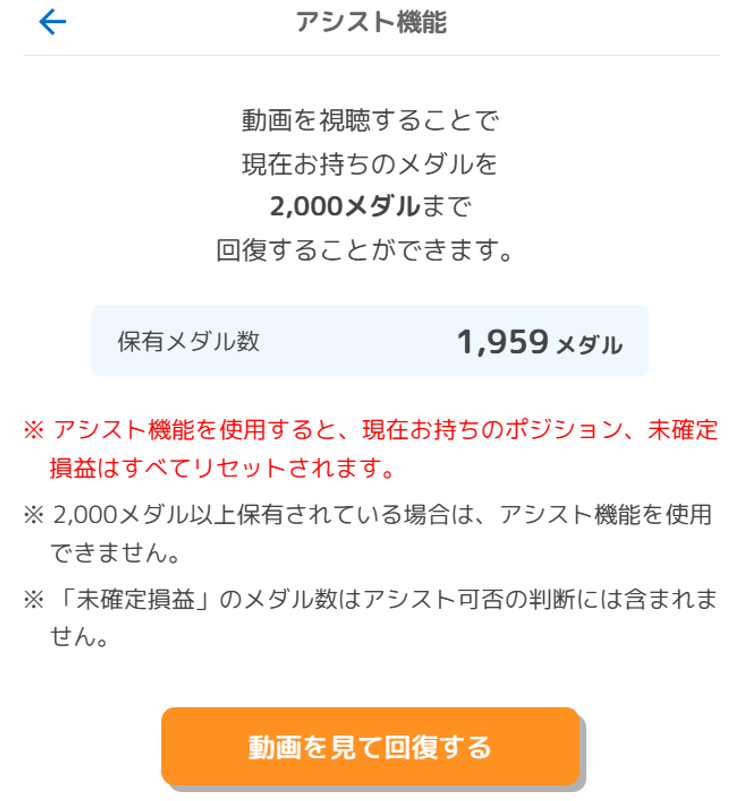
Task: Click the bold 2,000メダル text in description
Action: [345, 207]
